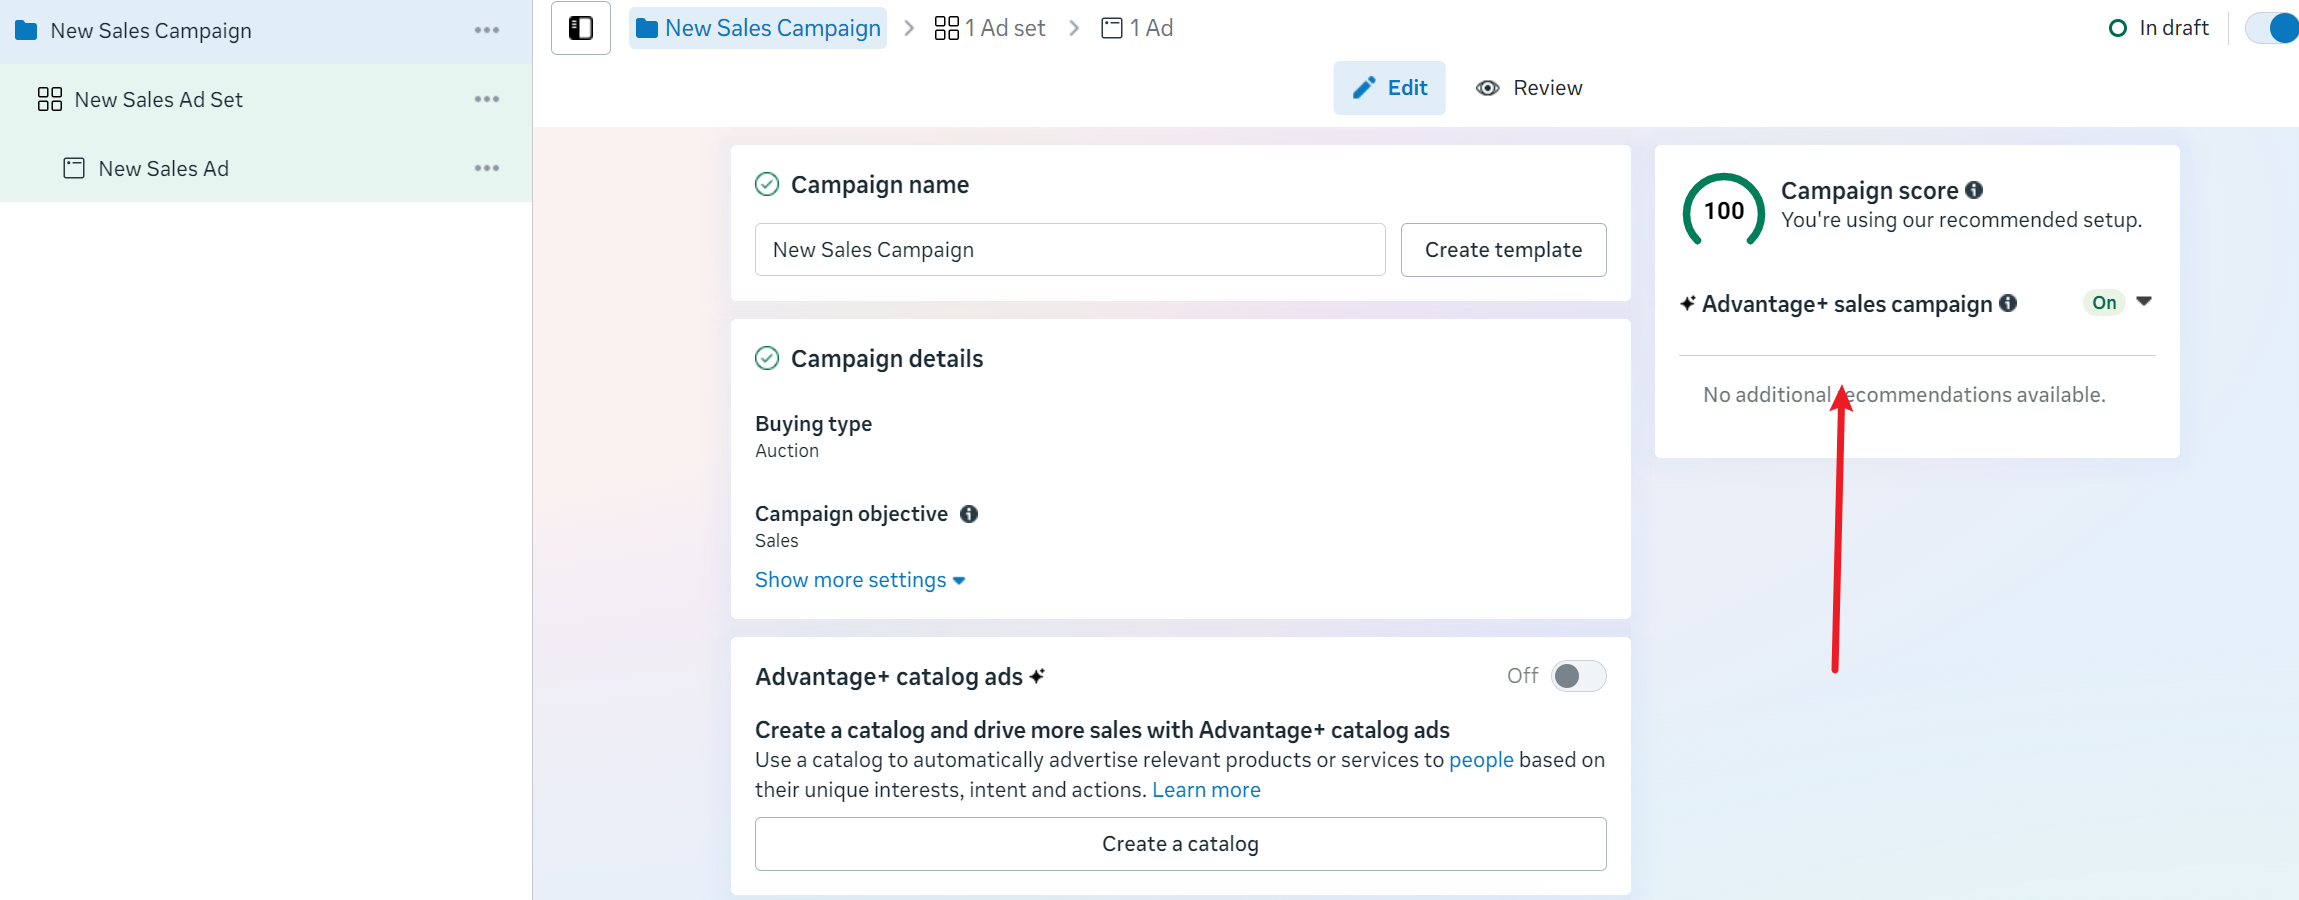Click the Campaign name input field
Screen dimensions: 2299x900
pos(1069,250)
